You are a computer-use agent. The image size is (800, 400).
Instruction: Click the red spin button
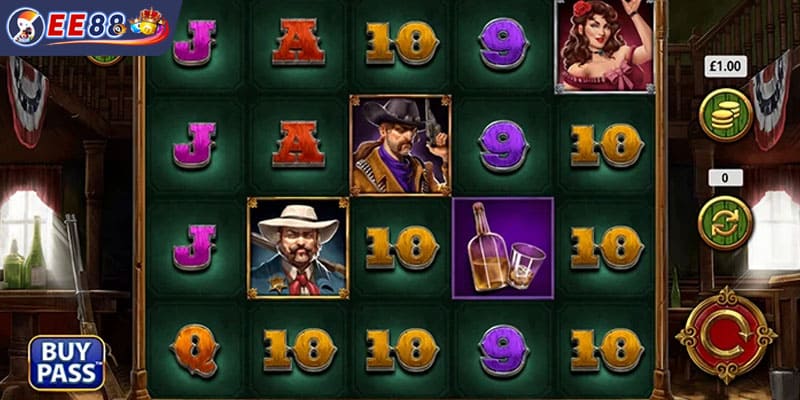726,335
